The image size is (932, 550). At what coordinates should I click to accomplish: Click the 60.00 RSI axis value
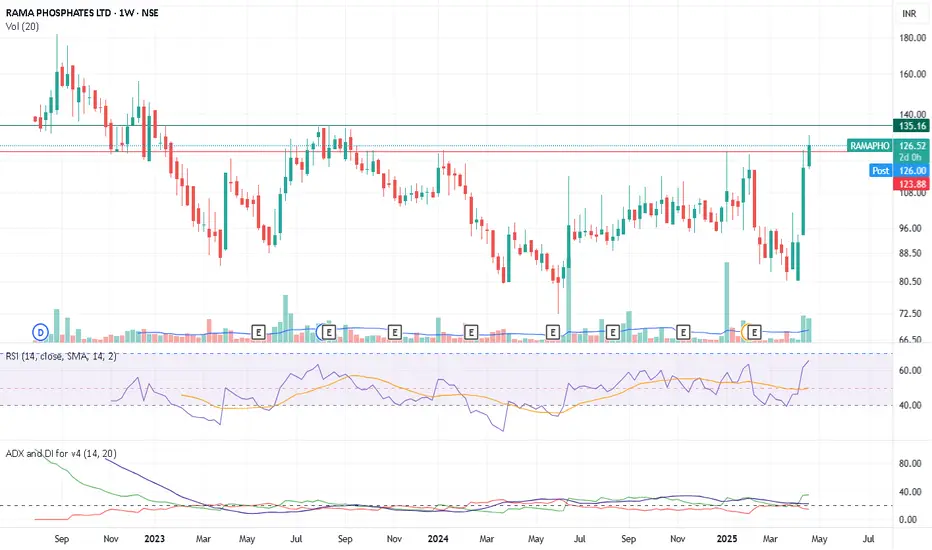tap(910, 370)
